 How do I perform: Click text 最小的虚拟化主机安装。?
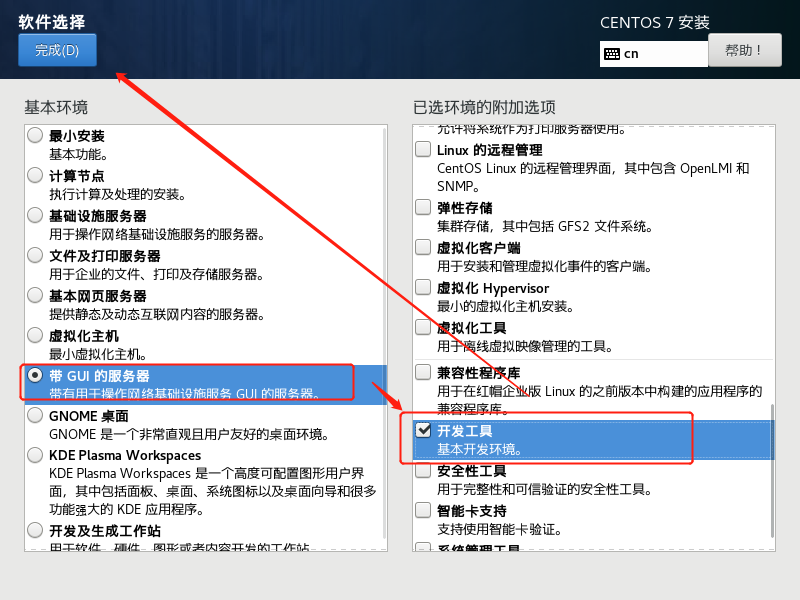(506, 306)
